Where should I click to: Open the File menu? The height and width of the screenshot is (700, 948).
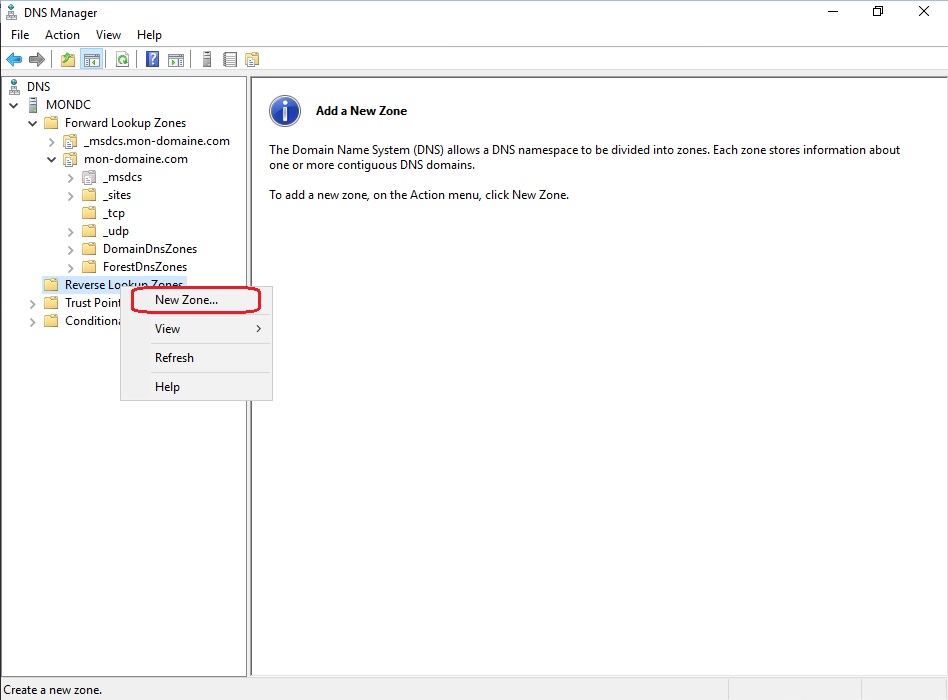tap(20, 34)
